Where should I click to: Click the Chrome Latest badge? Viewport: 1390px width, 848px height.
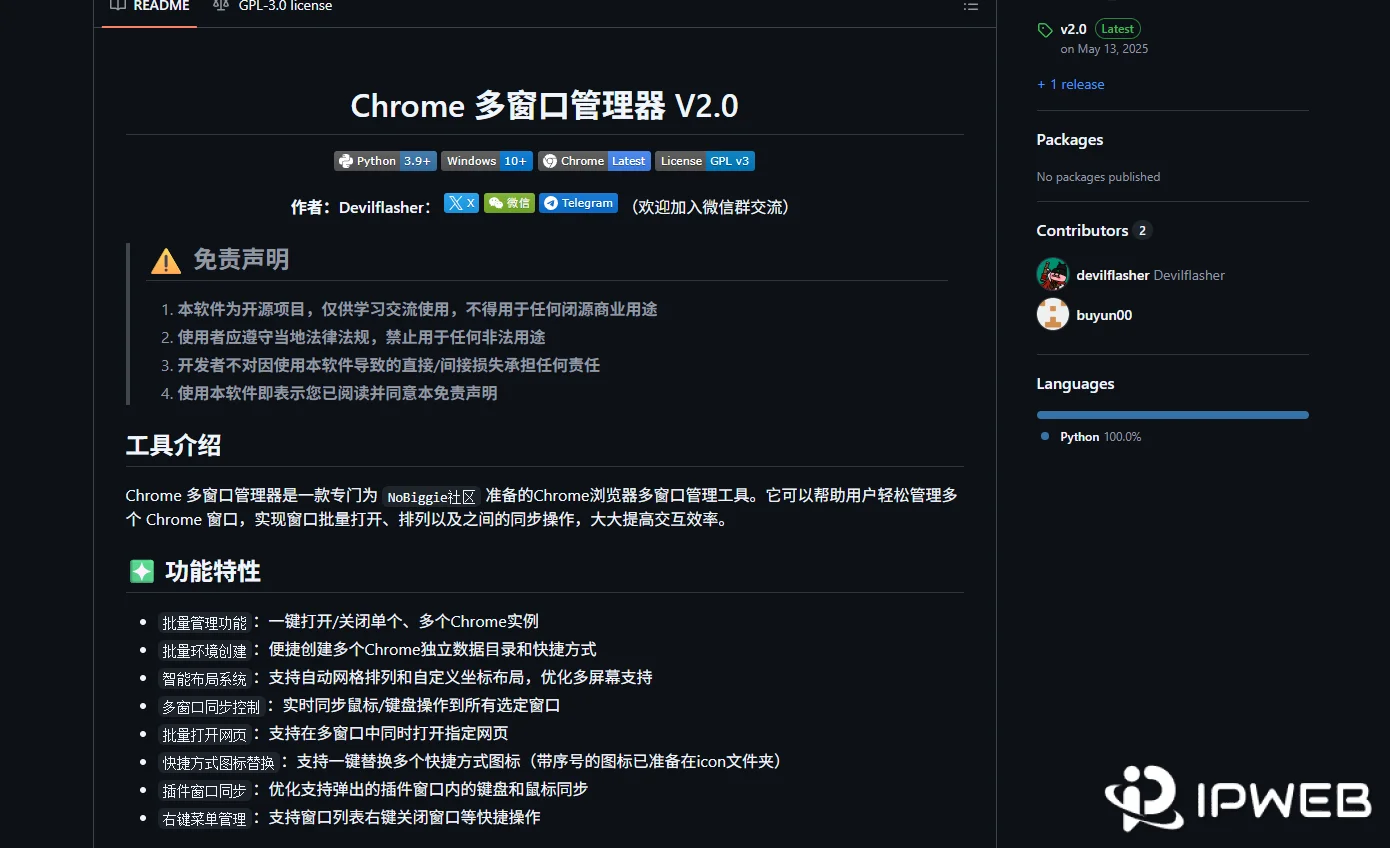(593, 160)
